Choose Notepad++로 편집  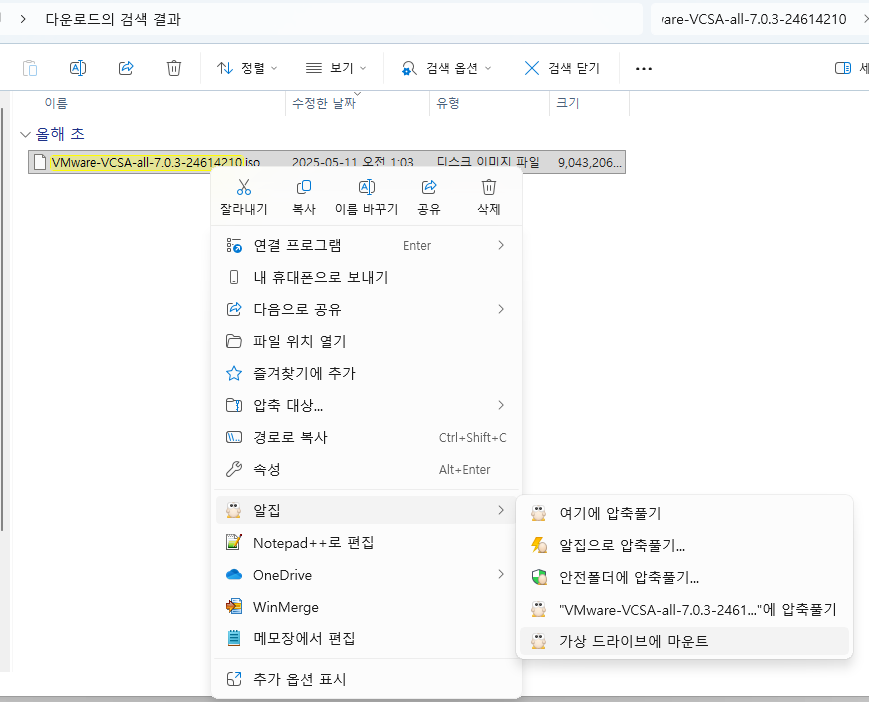tap(366, 542)
